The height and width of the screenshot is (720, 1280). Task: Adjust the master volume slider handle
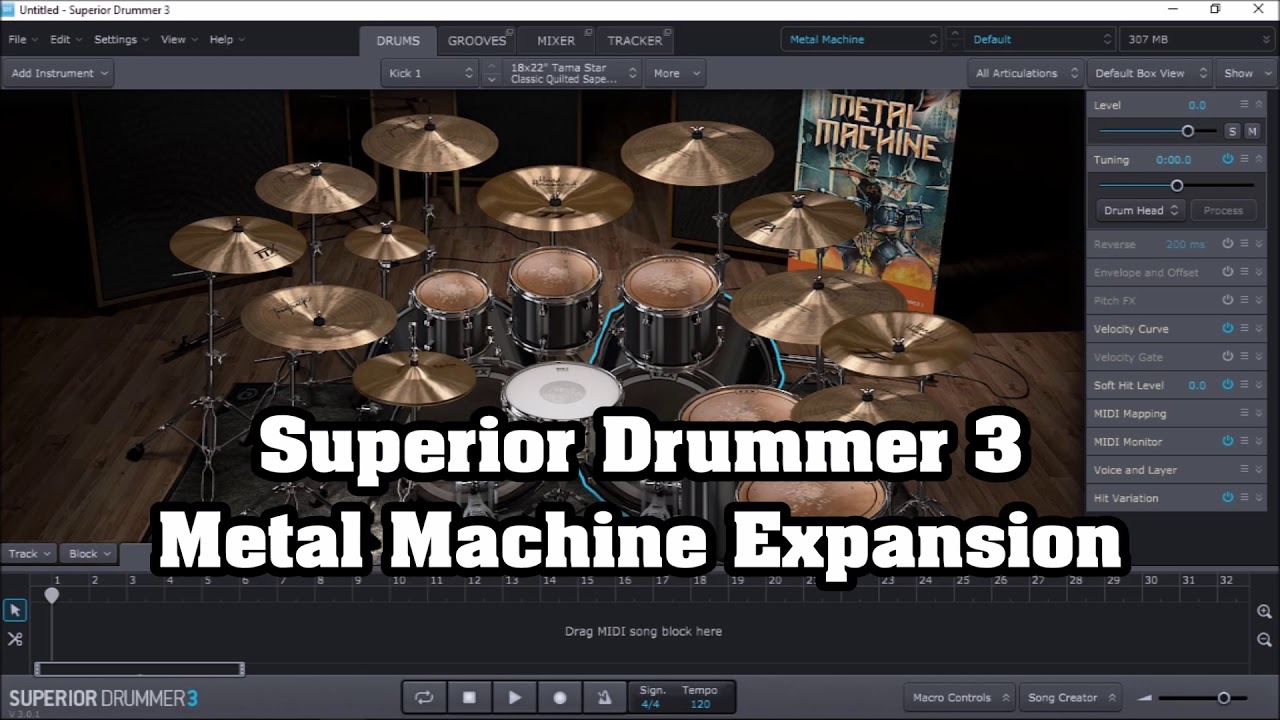coord(1223,698)
